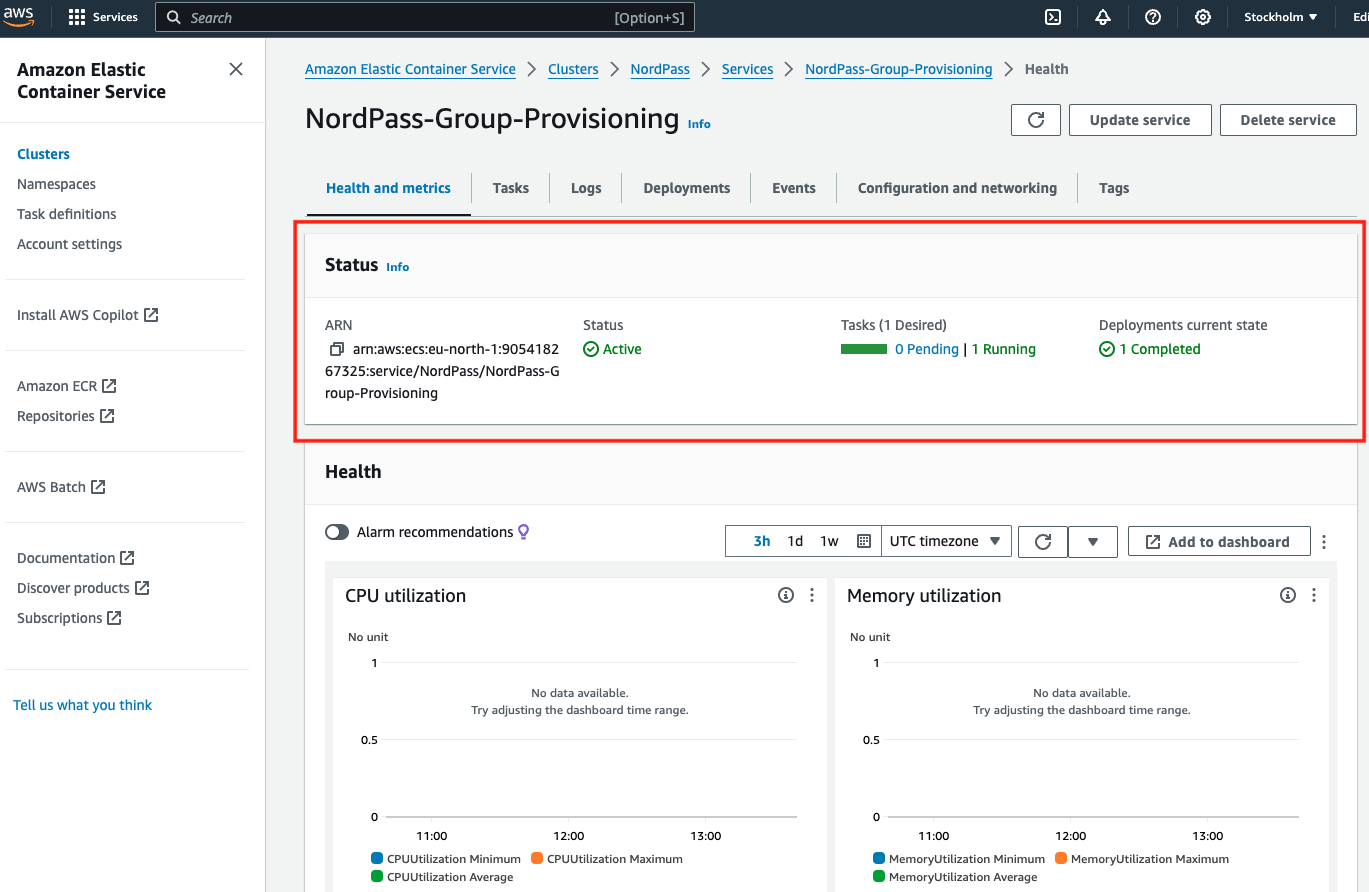Viewport: 1369px width, 892px height.
Task: Open the Stockholm region dropdown
Action: (x=1280, y=17)
